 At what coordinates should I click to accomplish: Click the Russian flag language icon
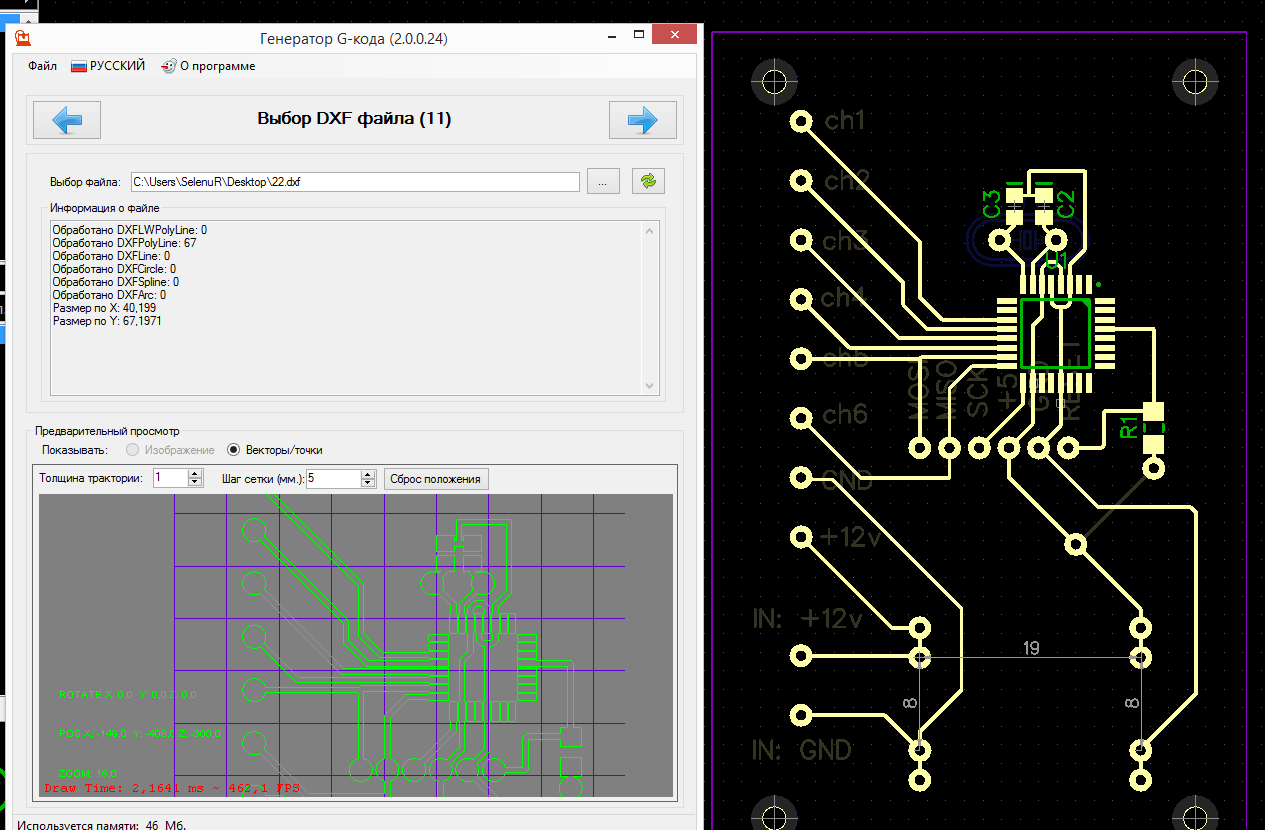79,66
